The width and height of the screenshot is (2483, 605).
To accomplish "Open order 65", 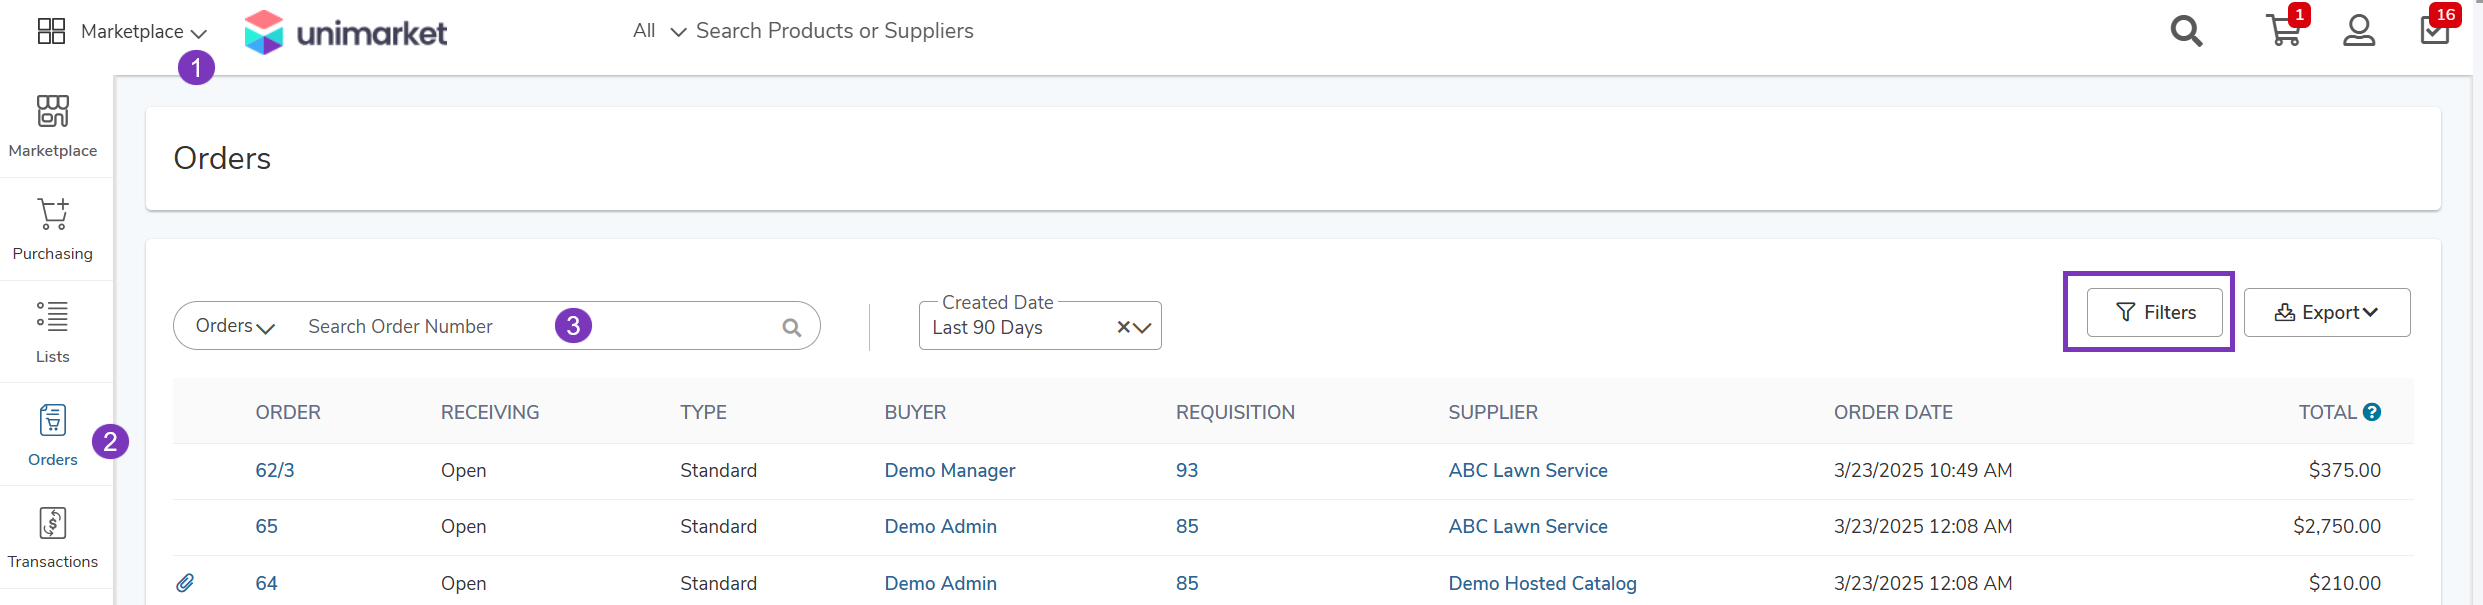I will [x=266, y=526].
